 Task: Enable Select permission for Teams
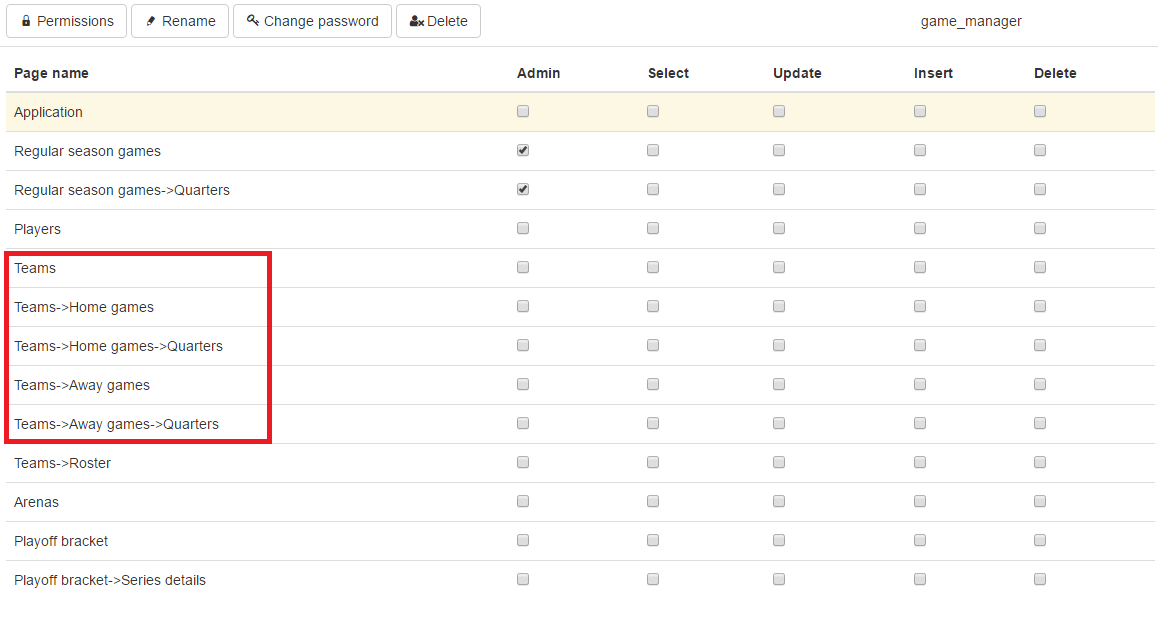click(x=653, y=267)
